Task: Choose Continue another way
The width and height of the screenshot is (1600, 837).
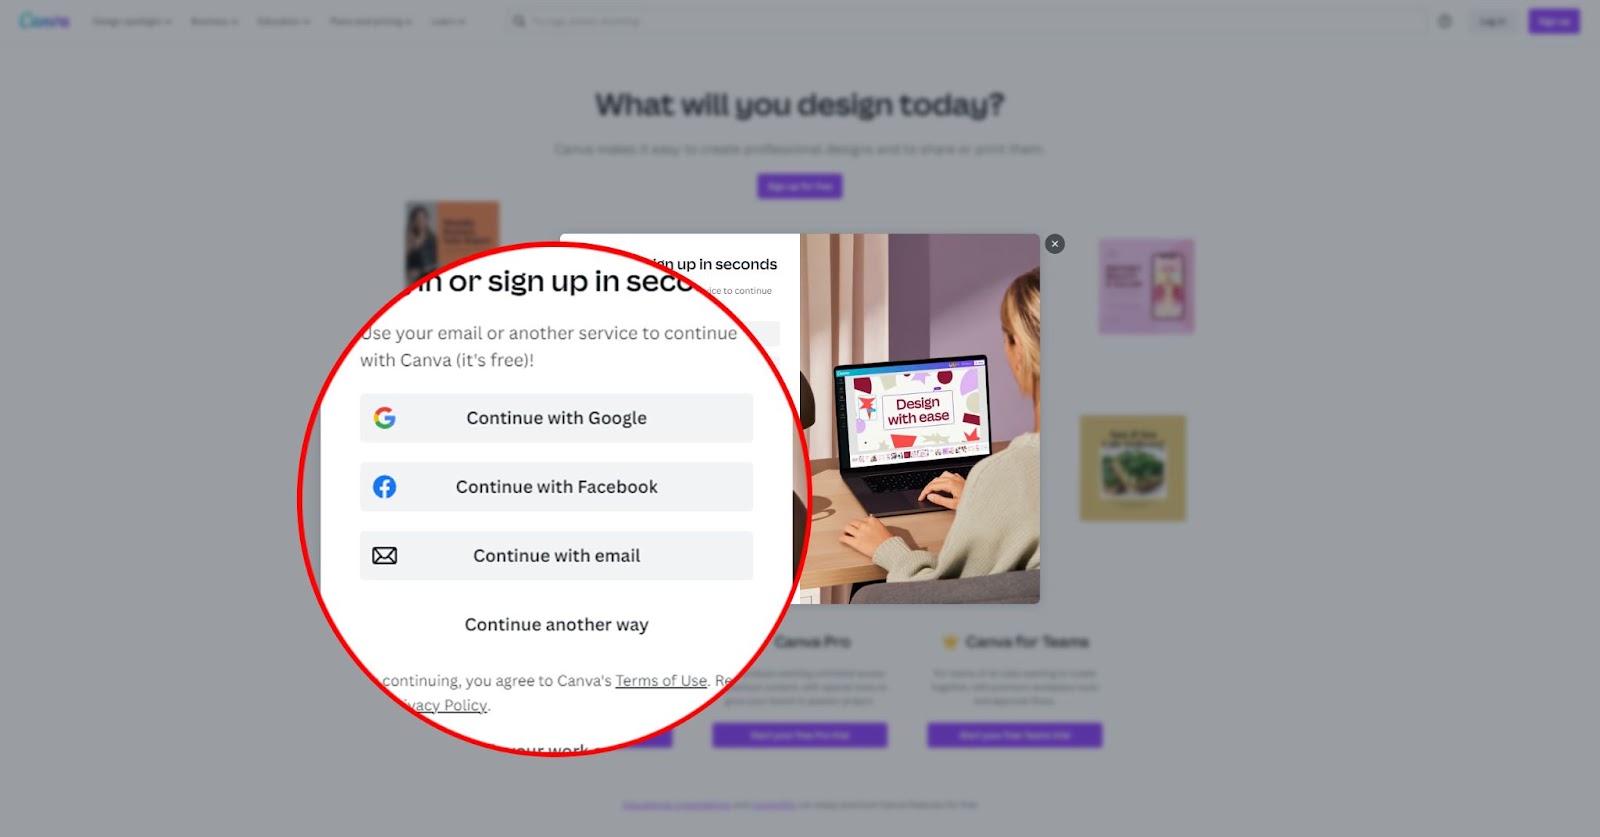Action: (x=556, y=625)
